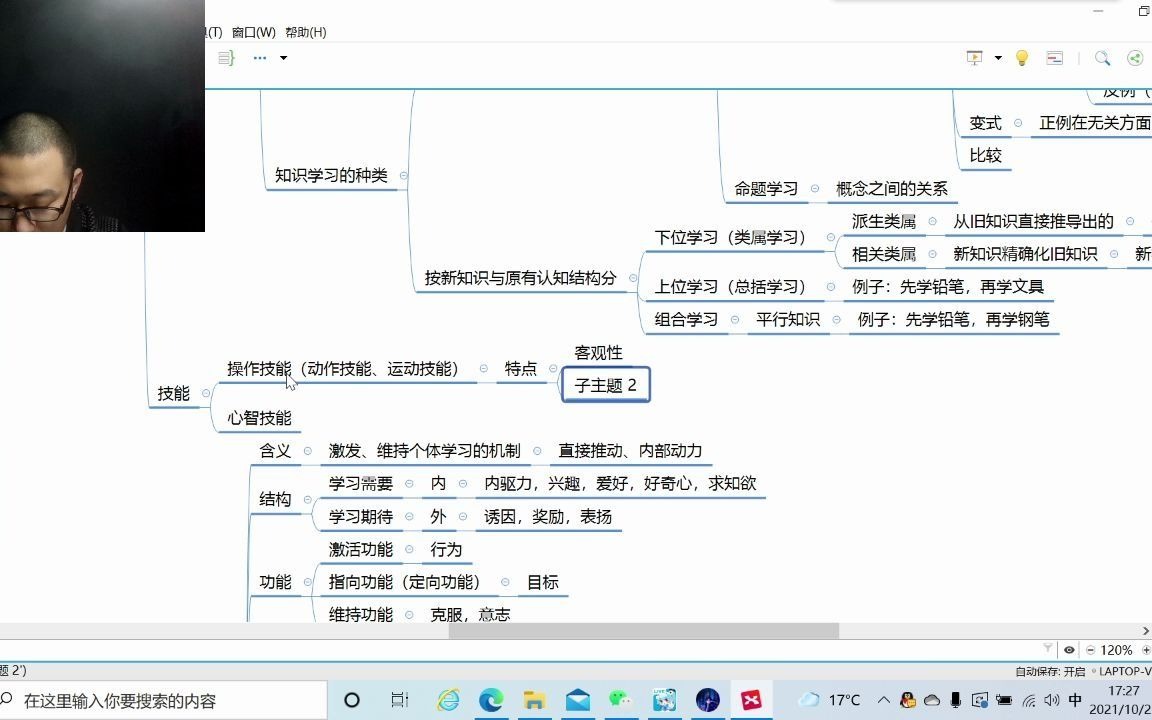Click the filter icon in the status bar
The image size is (1152, 720).
pos(1048,650)
